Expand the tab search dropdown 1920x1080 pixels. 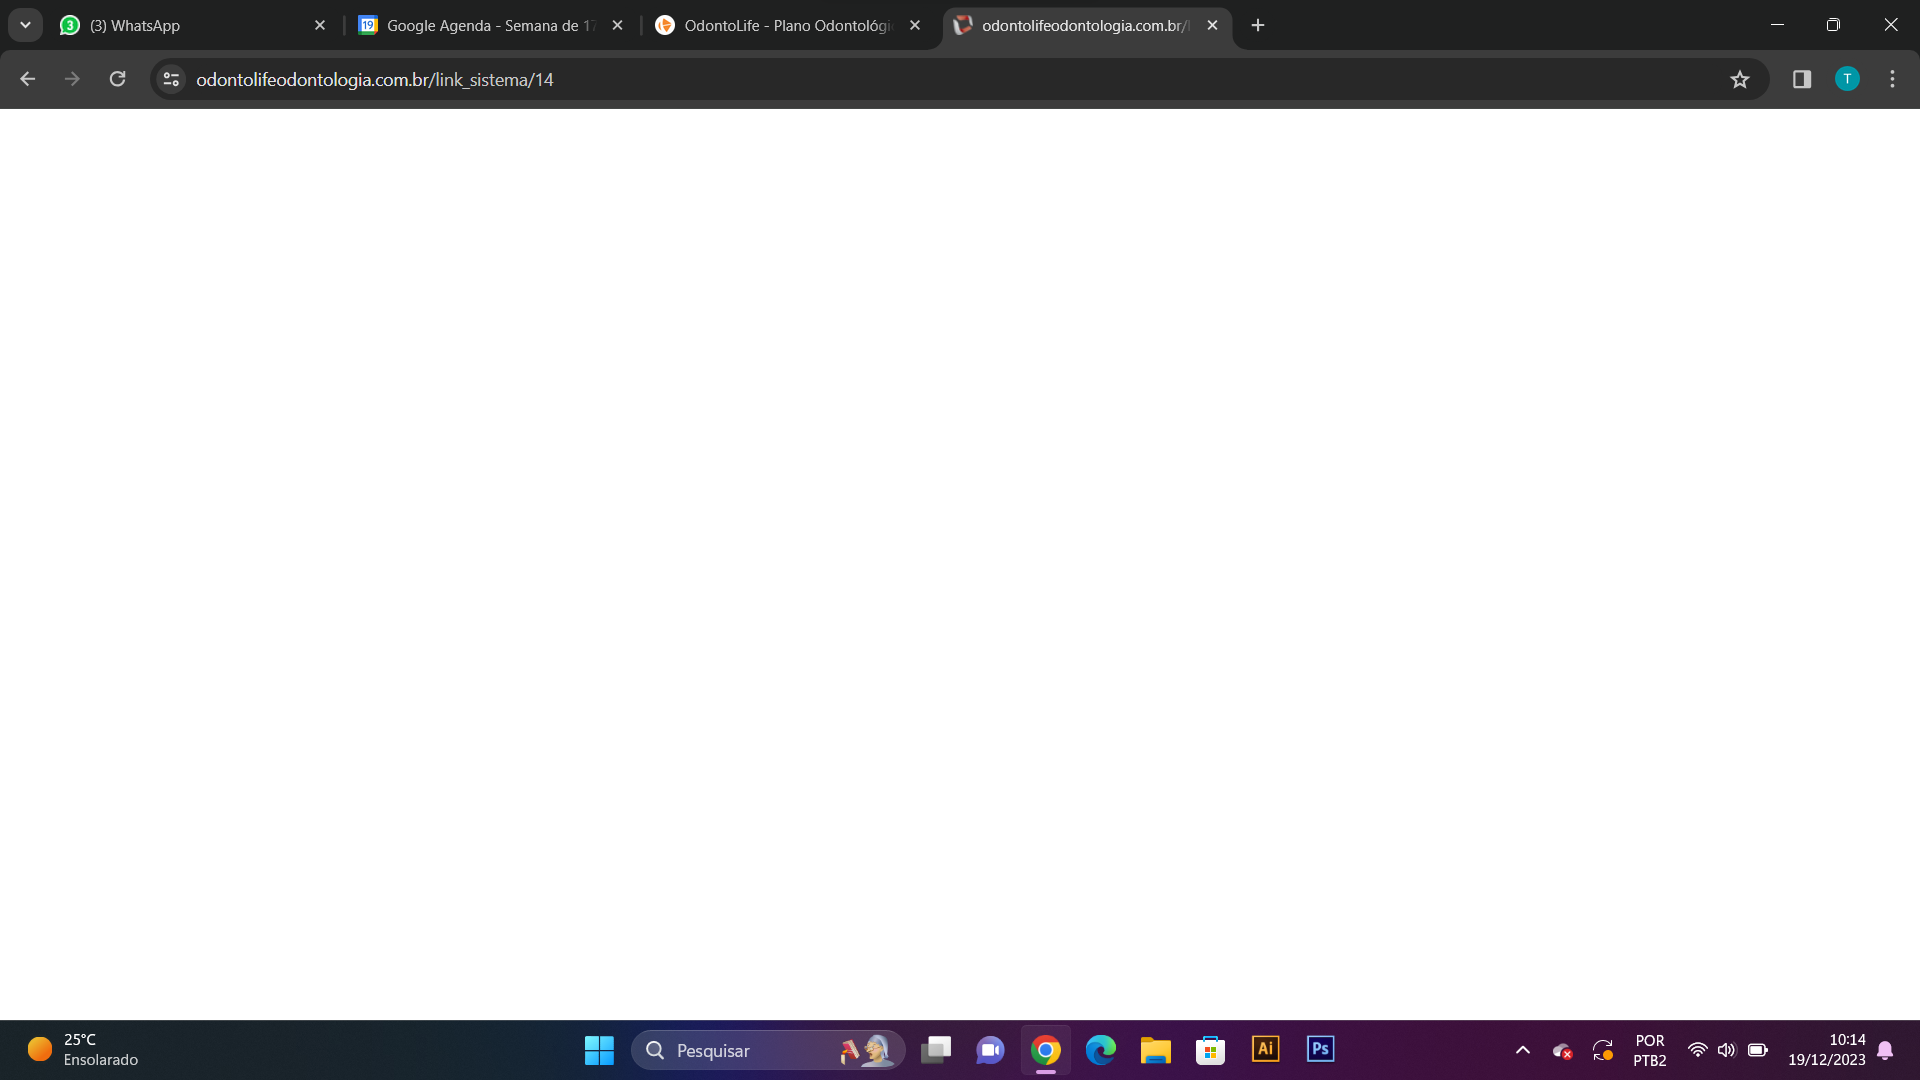[x=25, y=25]
